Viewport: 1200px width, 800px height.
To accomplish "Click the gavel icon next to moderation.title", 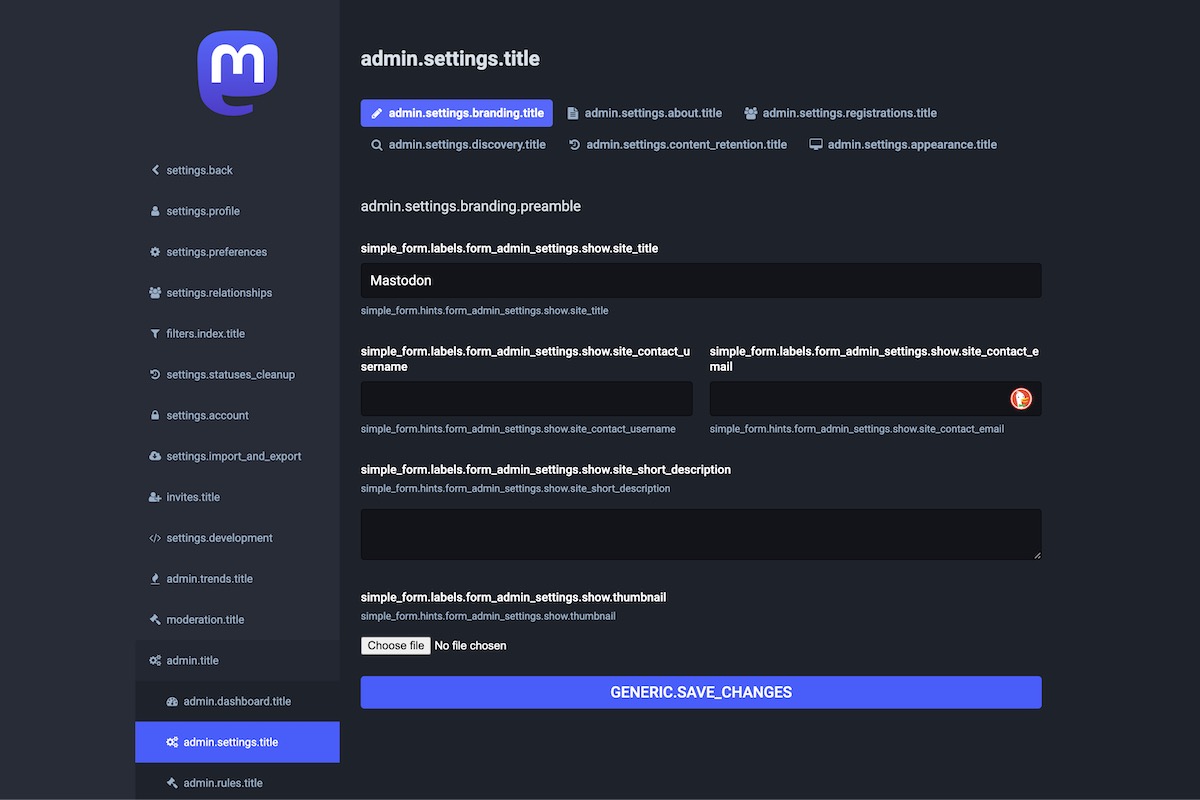I will pos(155,620).
